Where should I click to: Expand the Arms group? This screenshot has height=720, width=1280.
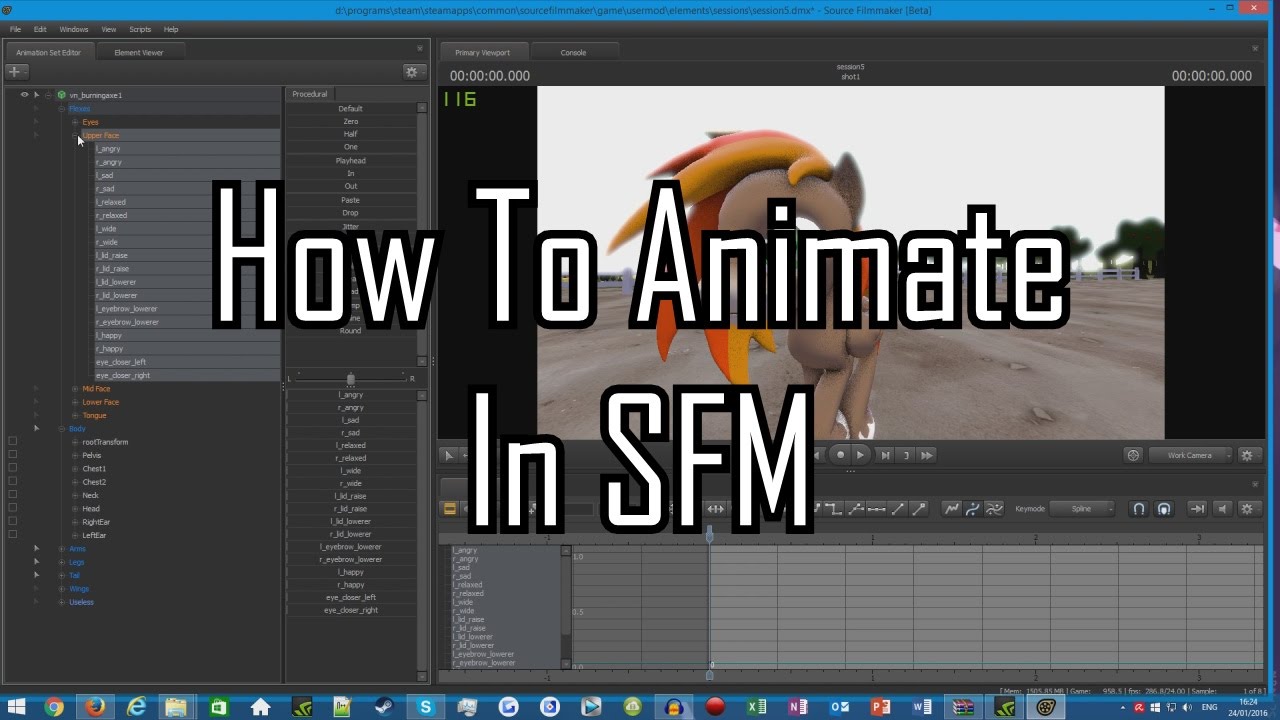coord(62,548)
